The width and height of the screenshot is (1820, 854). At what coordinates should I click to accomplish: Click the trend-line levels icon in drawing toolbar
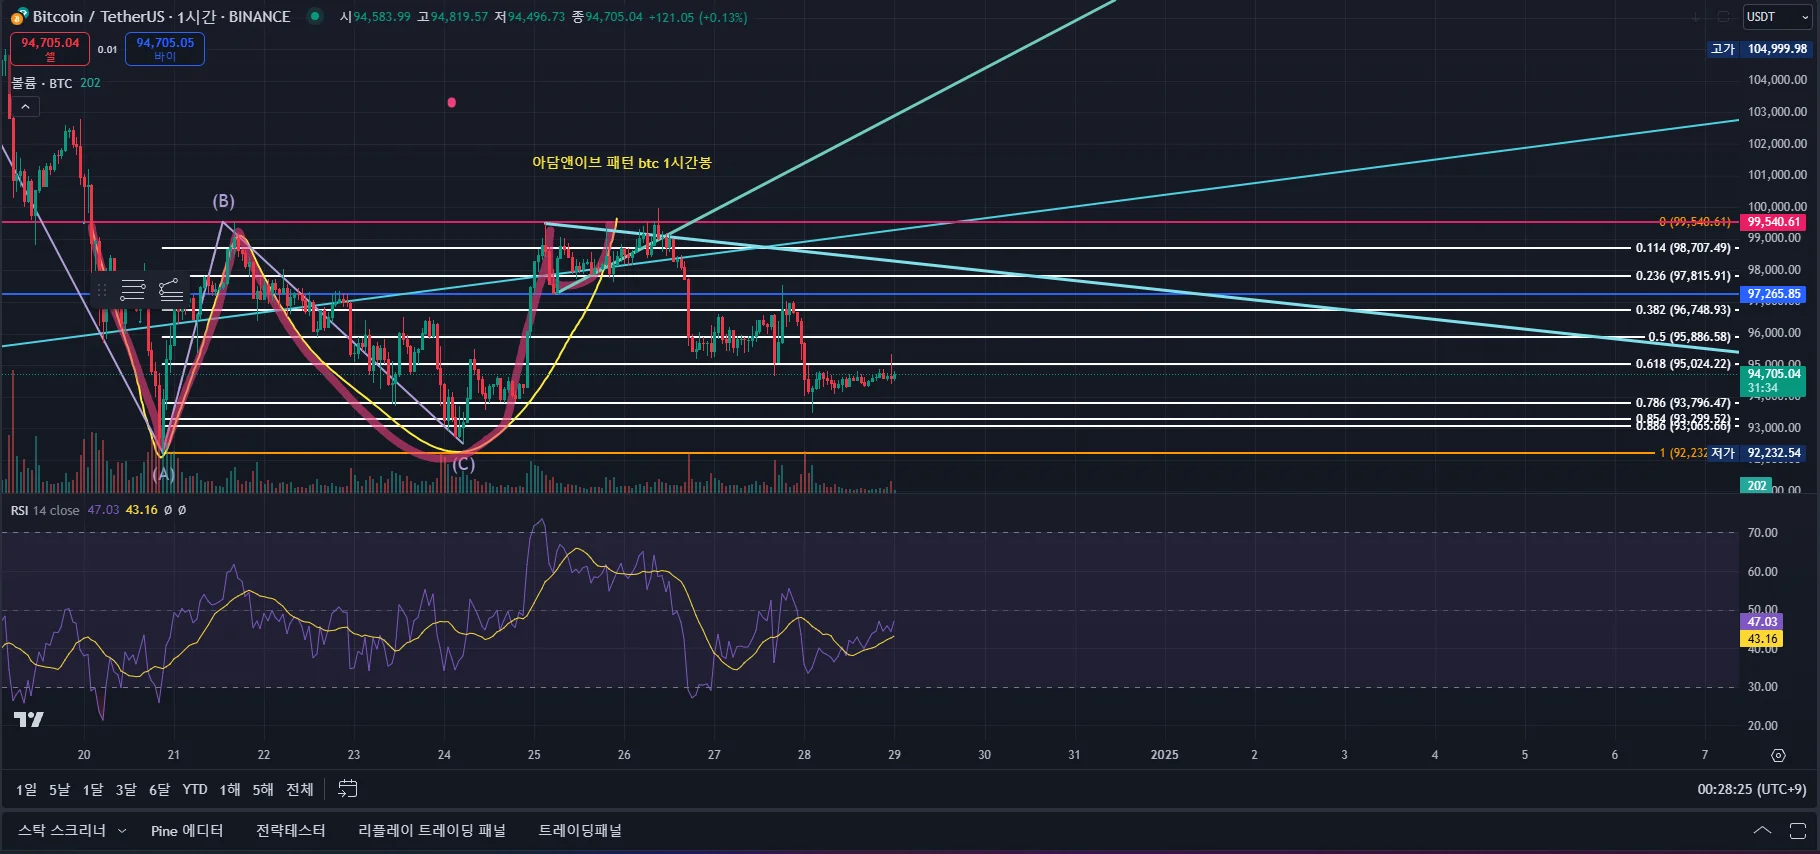[171, 290]
